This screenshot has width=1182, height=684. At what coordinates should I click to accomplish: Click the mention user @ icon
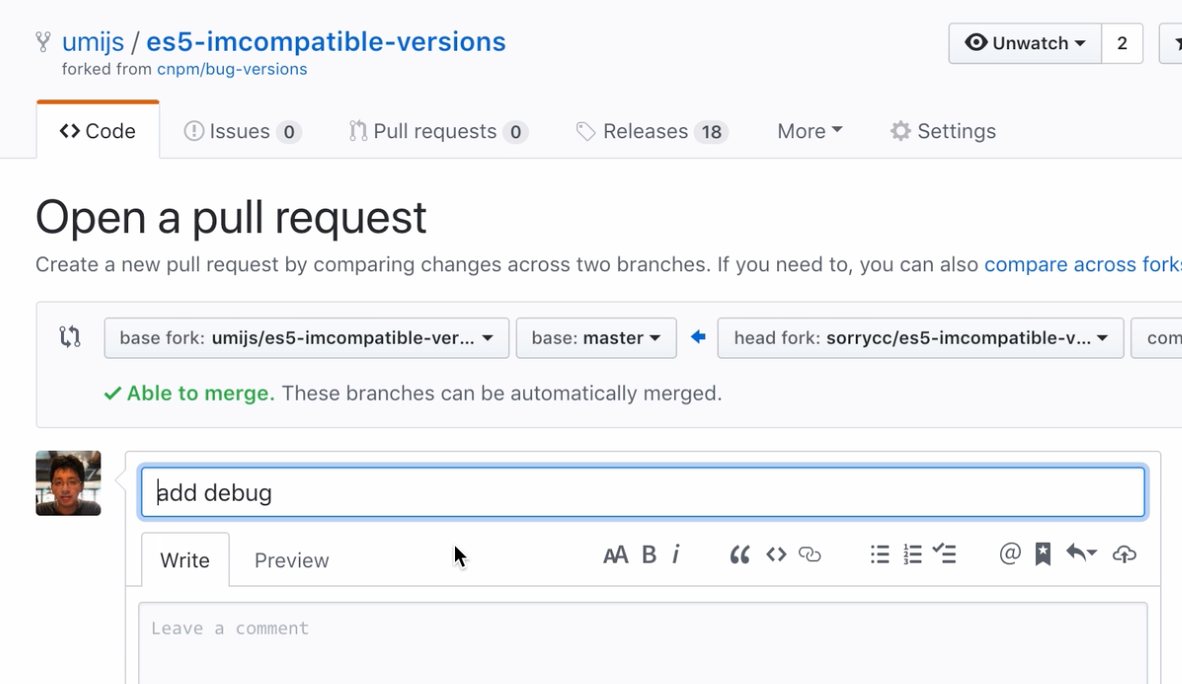1010,554
